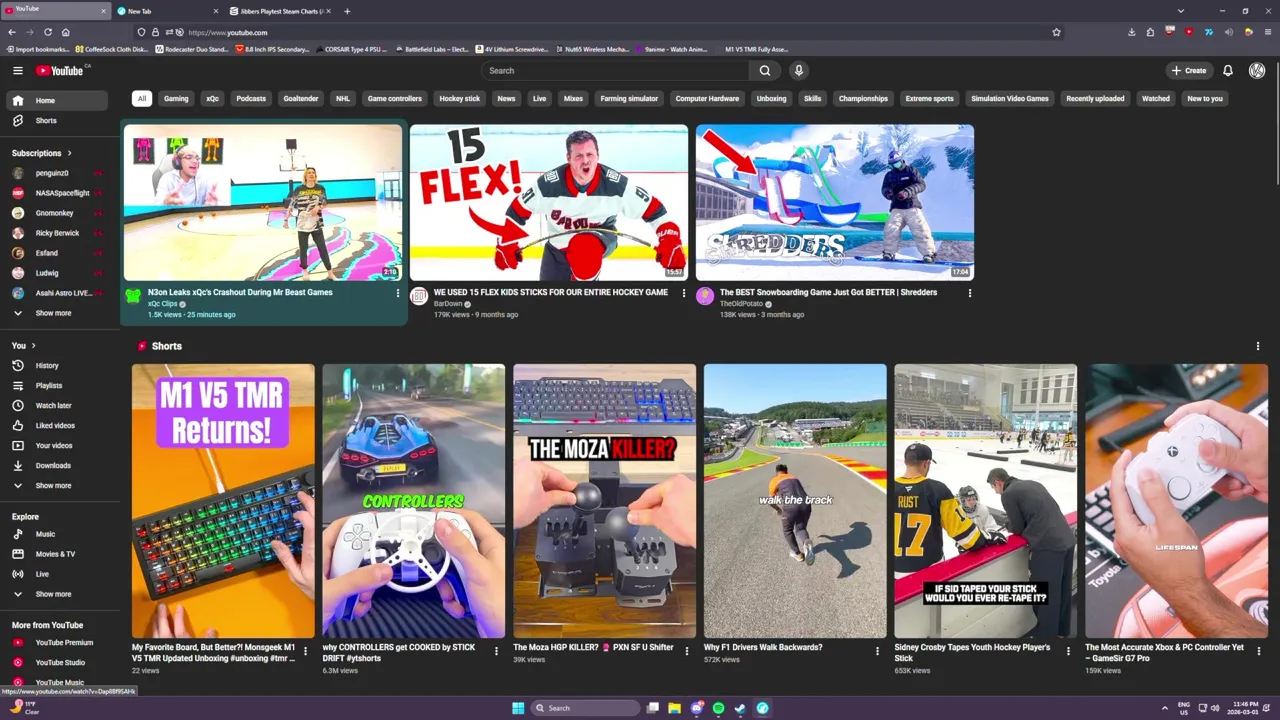Open xQc Clips channel link
The width and height of the screenshot is (1280, 720).
(x=162, y=304)
